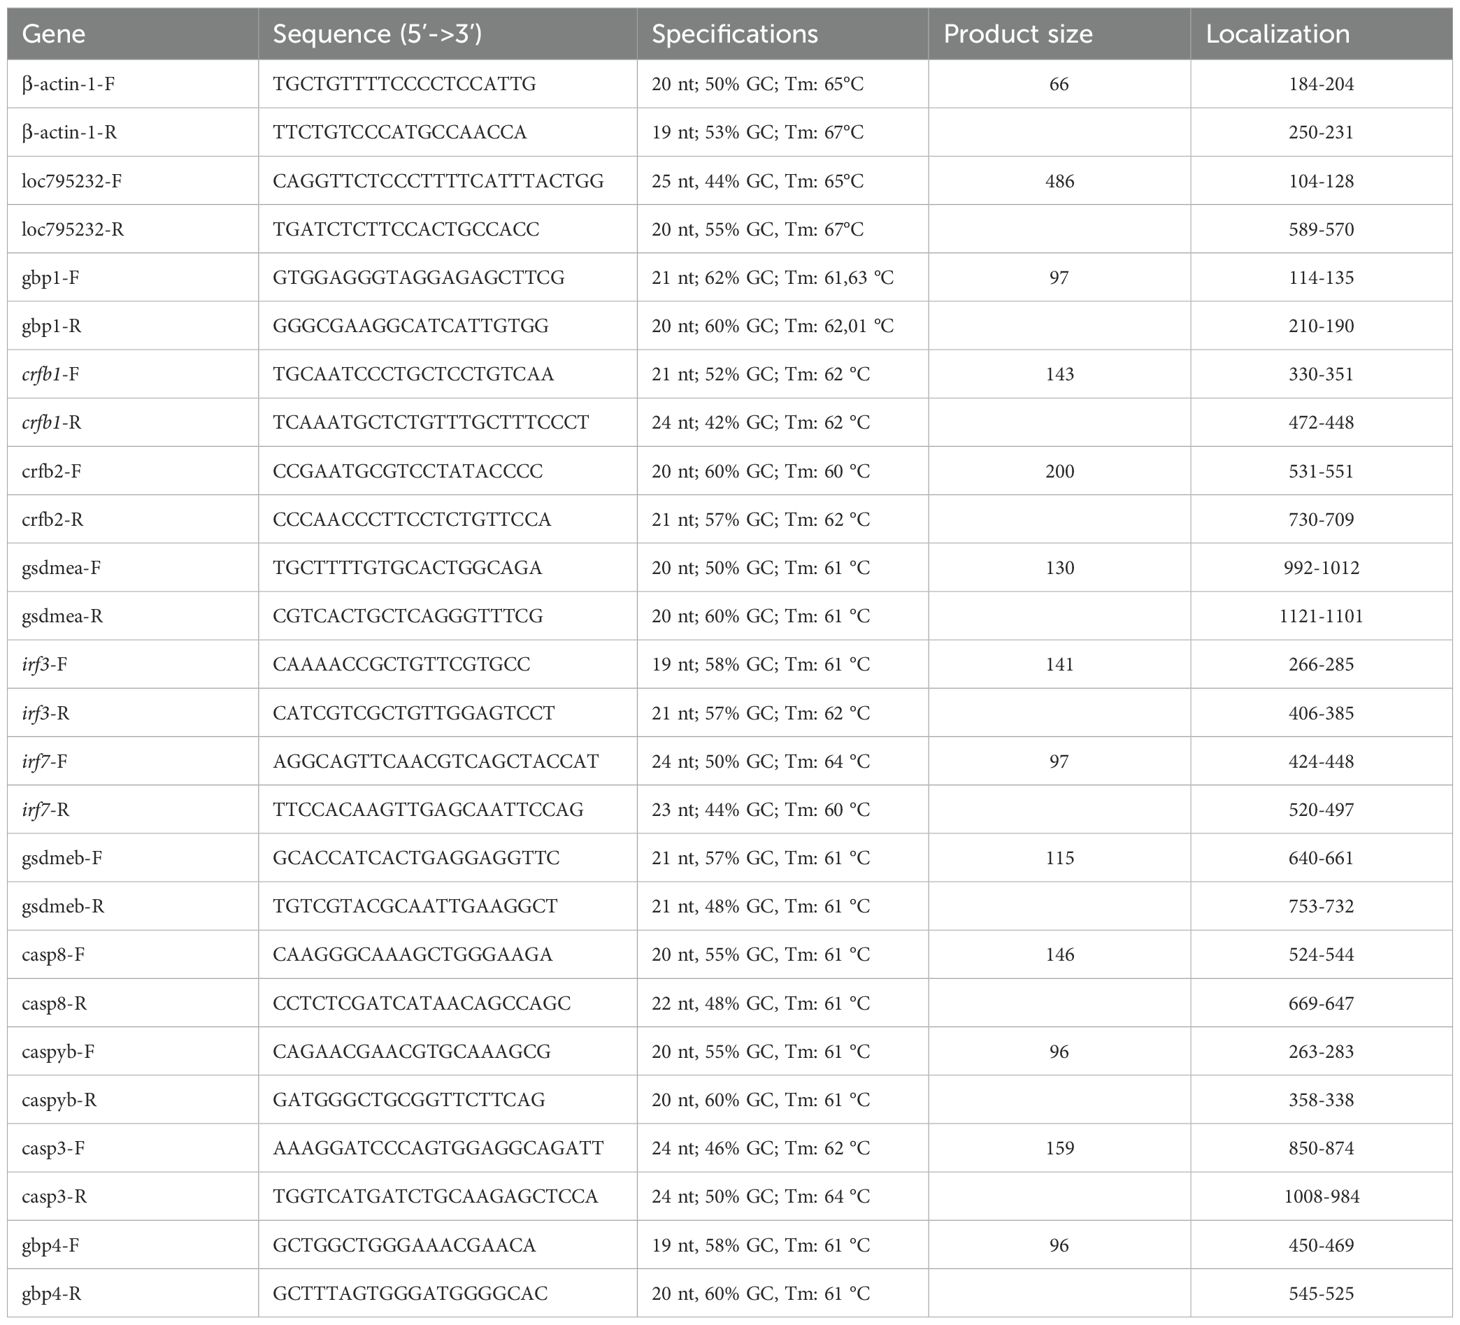
Task: Click the localization value 992-1012
Action: pyautogui.click(x=1321, y=568)
